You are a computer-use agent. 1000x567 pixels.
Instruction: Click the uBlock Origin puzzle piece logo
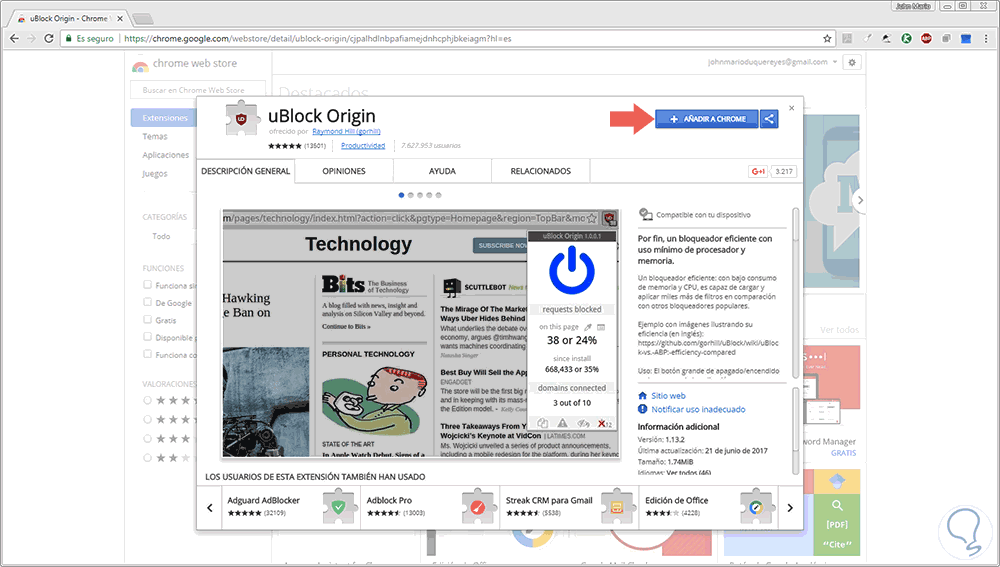(x=243, y=119)
